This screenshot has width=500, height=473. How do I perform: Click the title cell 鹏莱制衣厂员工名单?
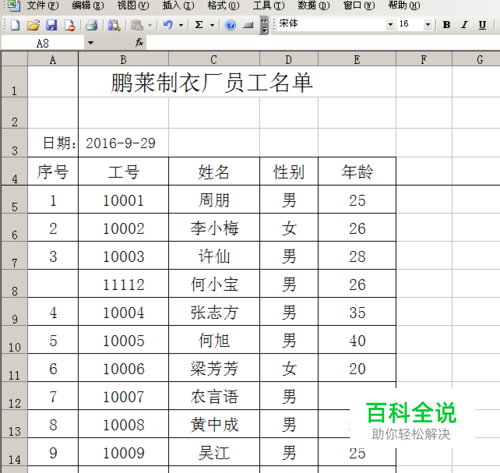click(x=212, y=82)
